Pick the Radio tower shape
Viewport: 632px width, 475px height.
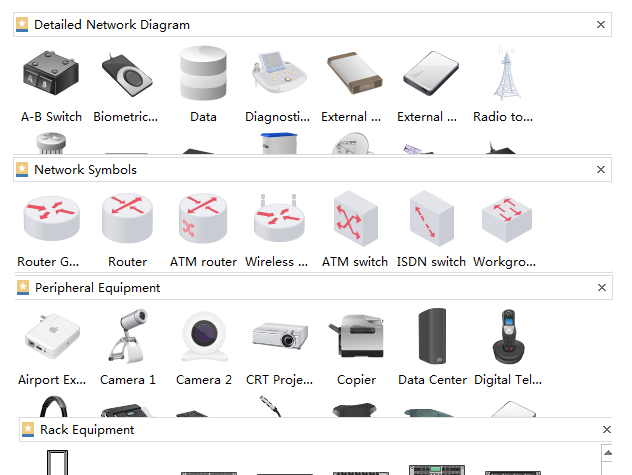507,73
